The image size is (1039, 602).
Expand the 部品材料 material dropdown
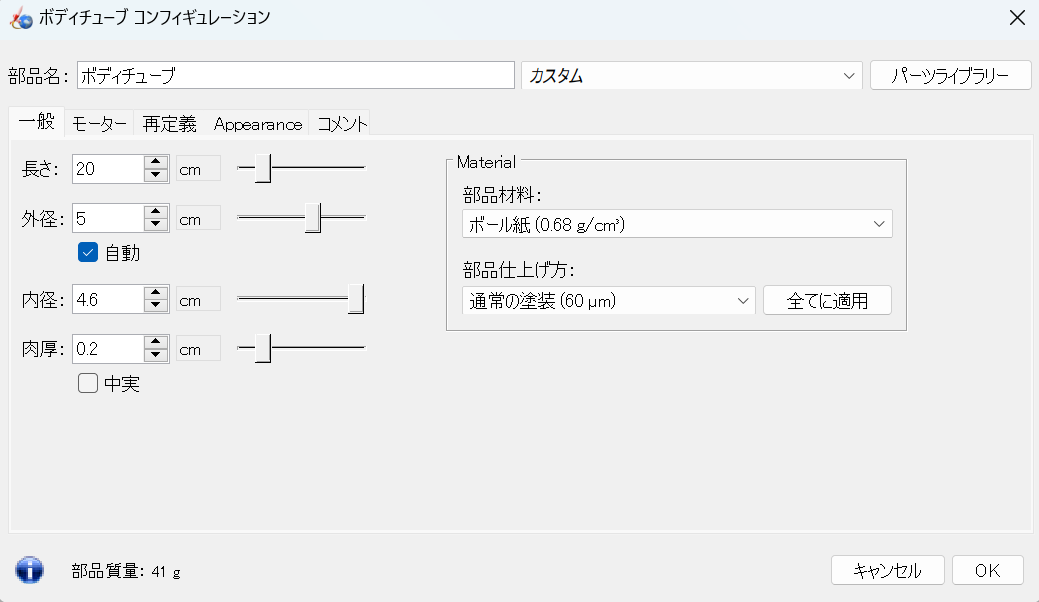point(677,224)
